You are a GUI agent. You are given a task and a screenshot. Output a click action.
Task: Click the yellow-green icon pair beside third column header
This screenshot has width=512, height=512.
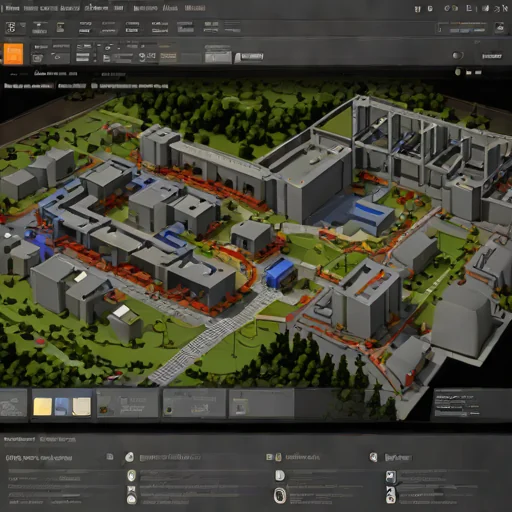274,457
